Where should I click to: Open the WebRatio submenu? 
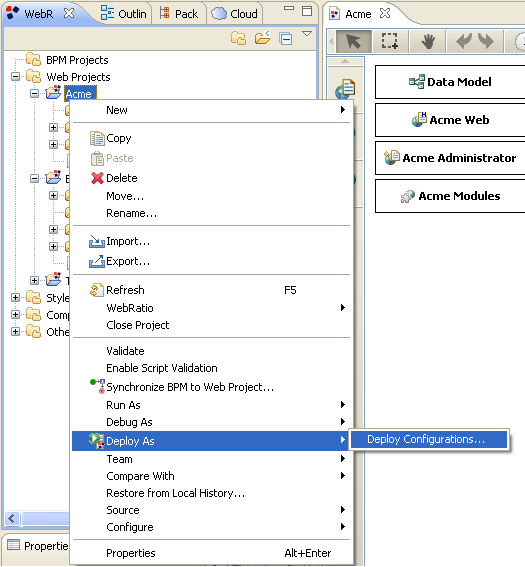[x=212, y=308]
